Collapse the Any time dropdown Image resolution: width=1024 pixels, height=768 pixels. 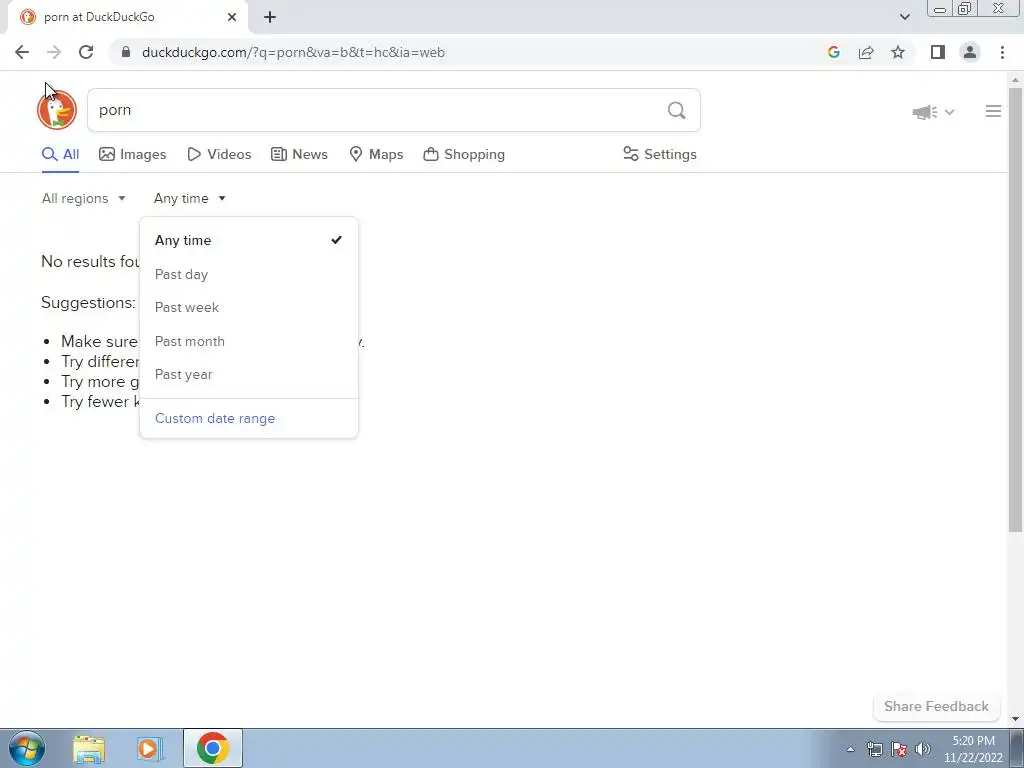pyautogui.click(x=190, y=199)
